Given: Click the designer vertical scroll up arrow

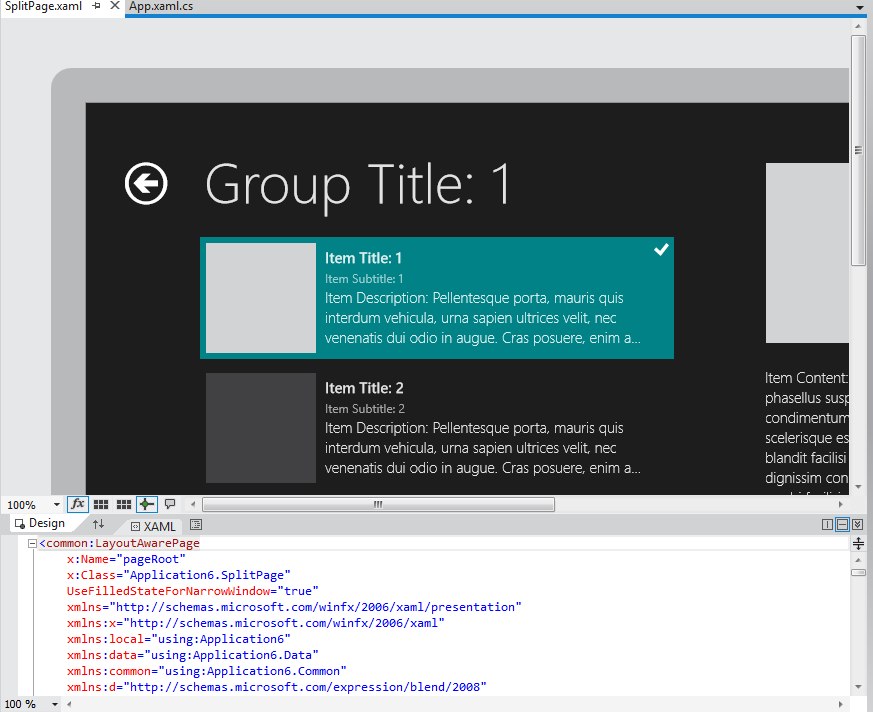Looking at the screenshot, I should tap(858, 26).
